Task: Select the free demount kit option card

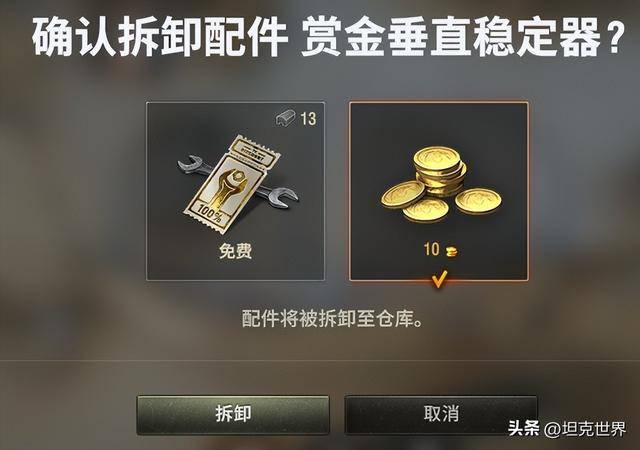Action: (236, 192)
